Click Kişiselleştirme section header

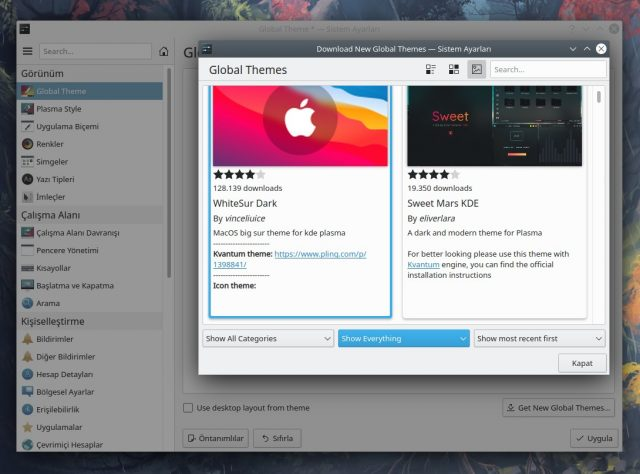coord(90,321)
